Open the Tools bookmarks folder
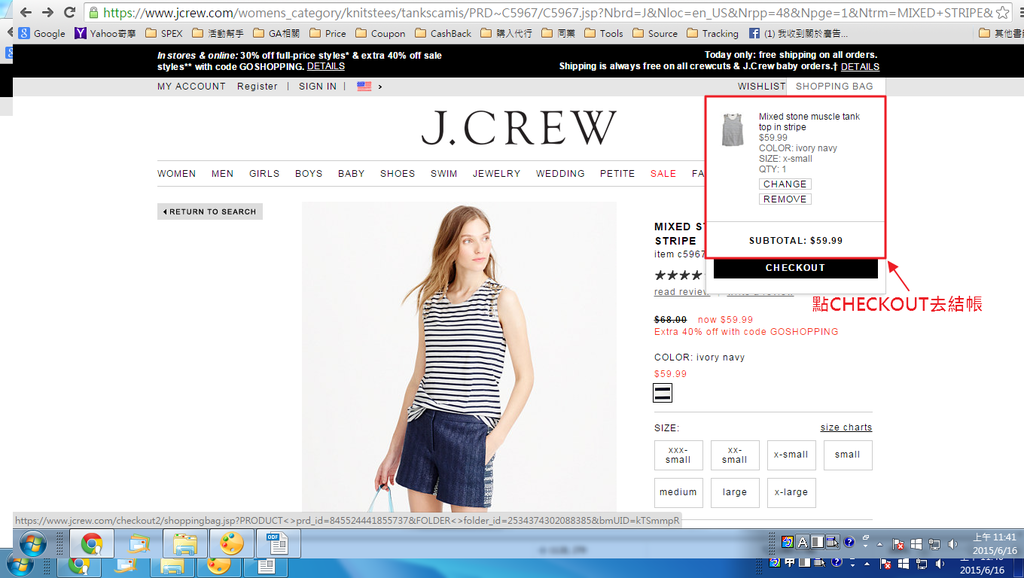This screenshot has height=578, width=1024. pos(603,33)
